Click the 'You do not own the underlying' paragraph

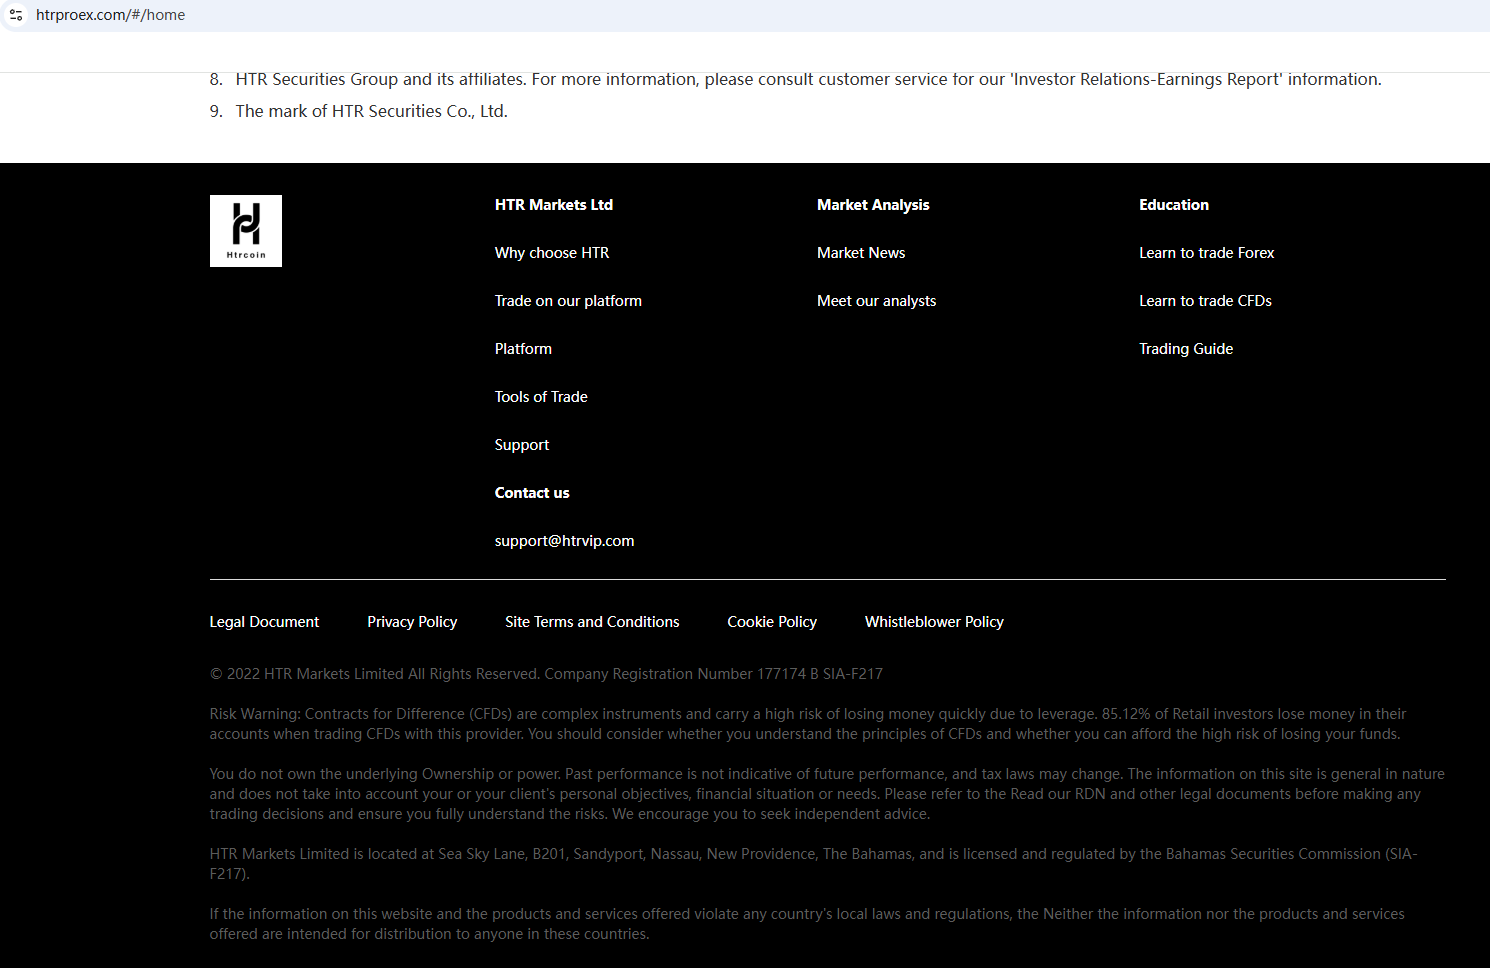click(827, 794)
